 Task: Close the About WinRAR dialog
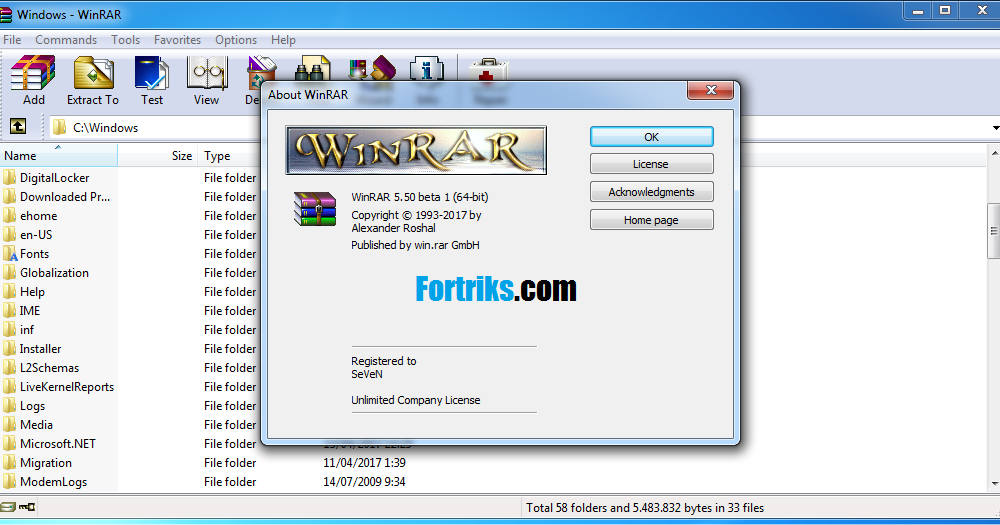(x=710, y=91)
